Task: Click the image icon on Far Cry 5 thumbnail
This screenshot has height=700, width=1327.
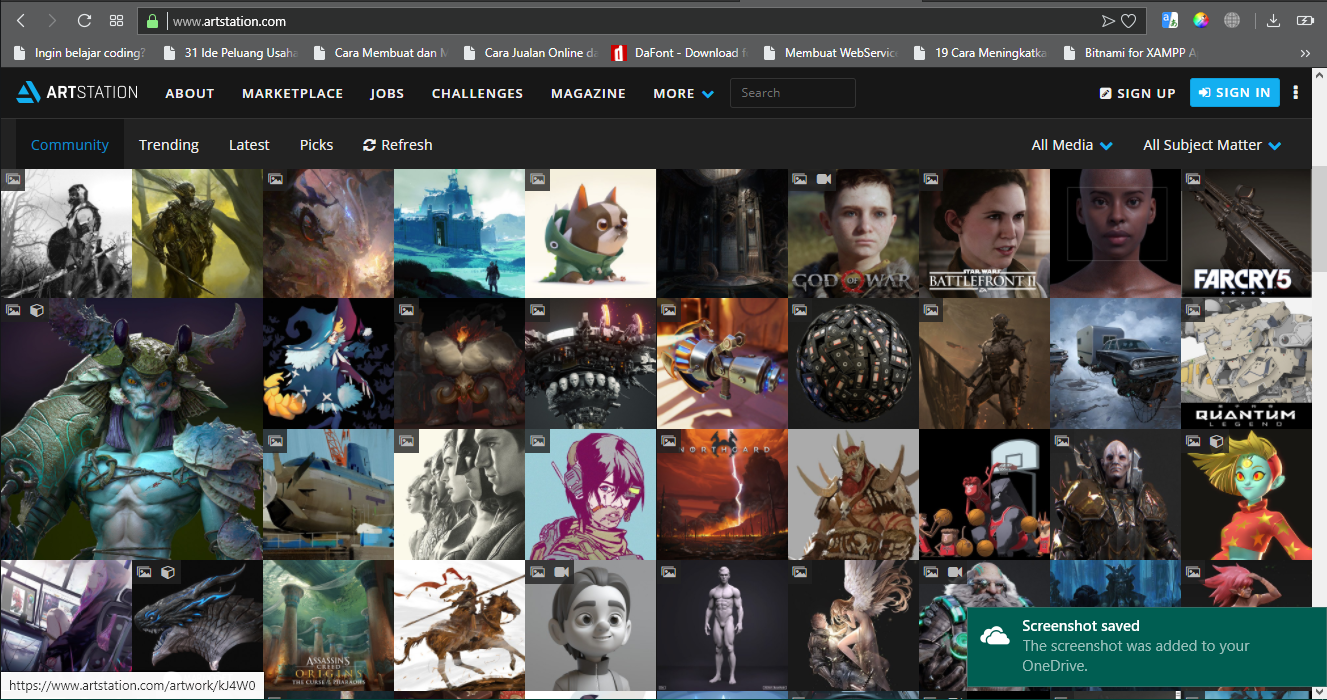Action: coord(1193,179)
